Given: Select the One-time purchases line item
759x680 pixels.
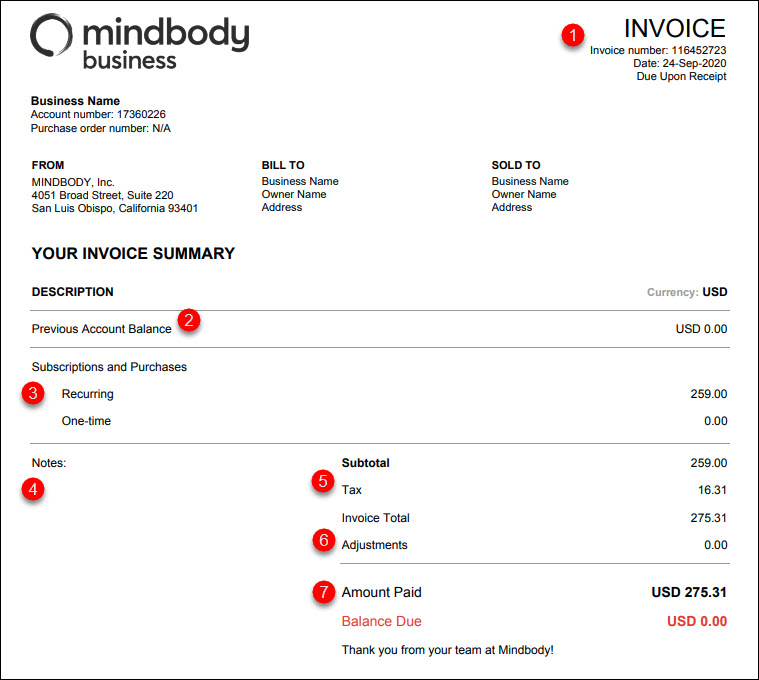Looking at the screenshot, I should 86,421.
